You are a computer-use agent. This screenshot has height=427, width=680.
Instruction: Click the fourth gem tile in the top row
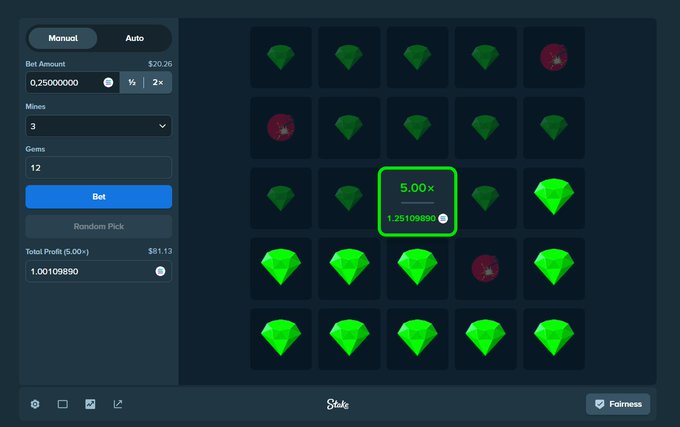click(485, 57)
